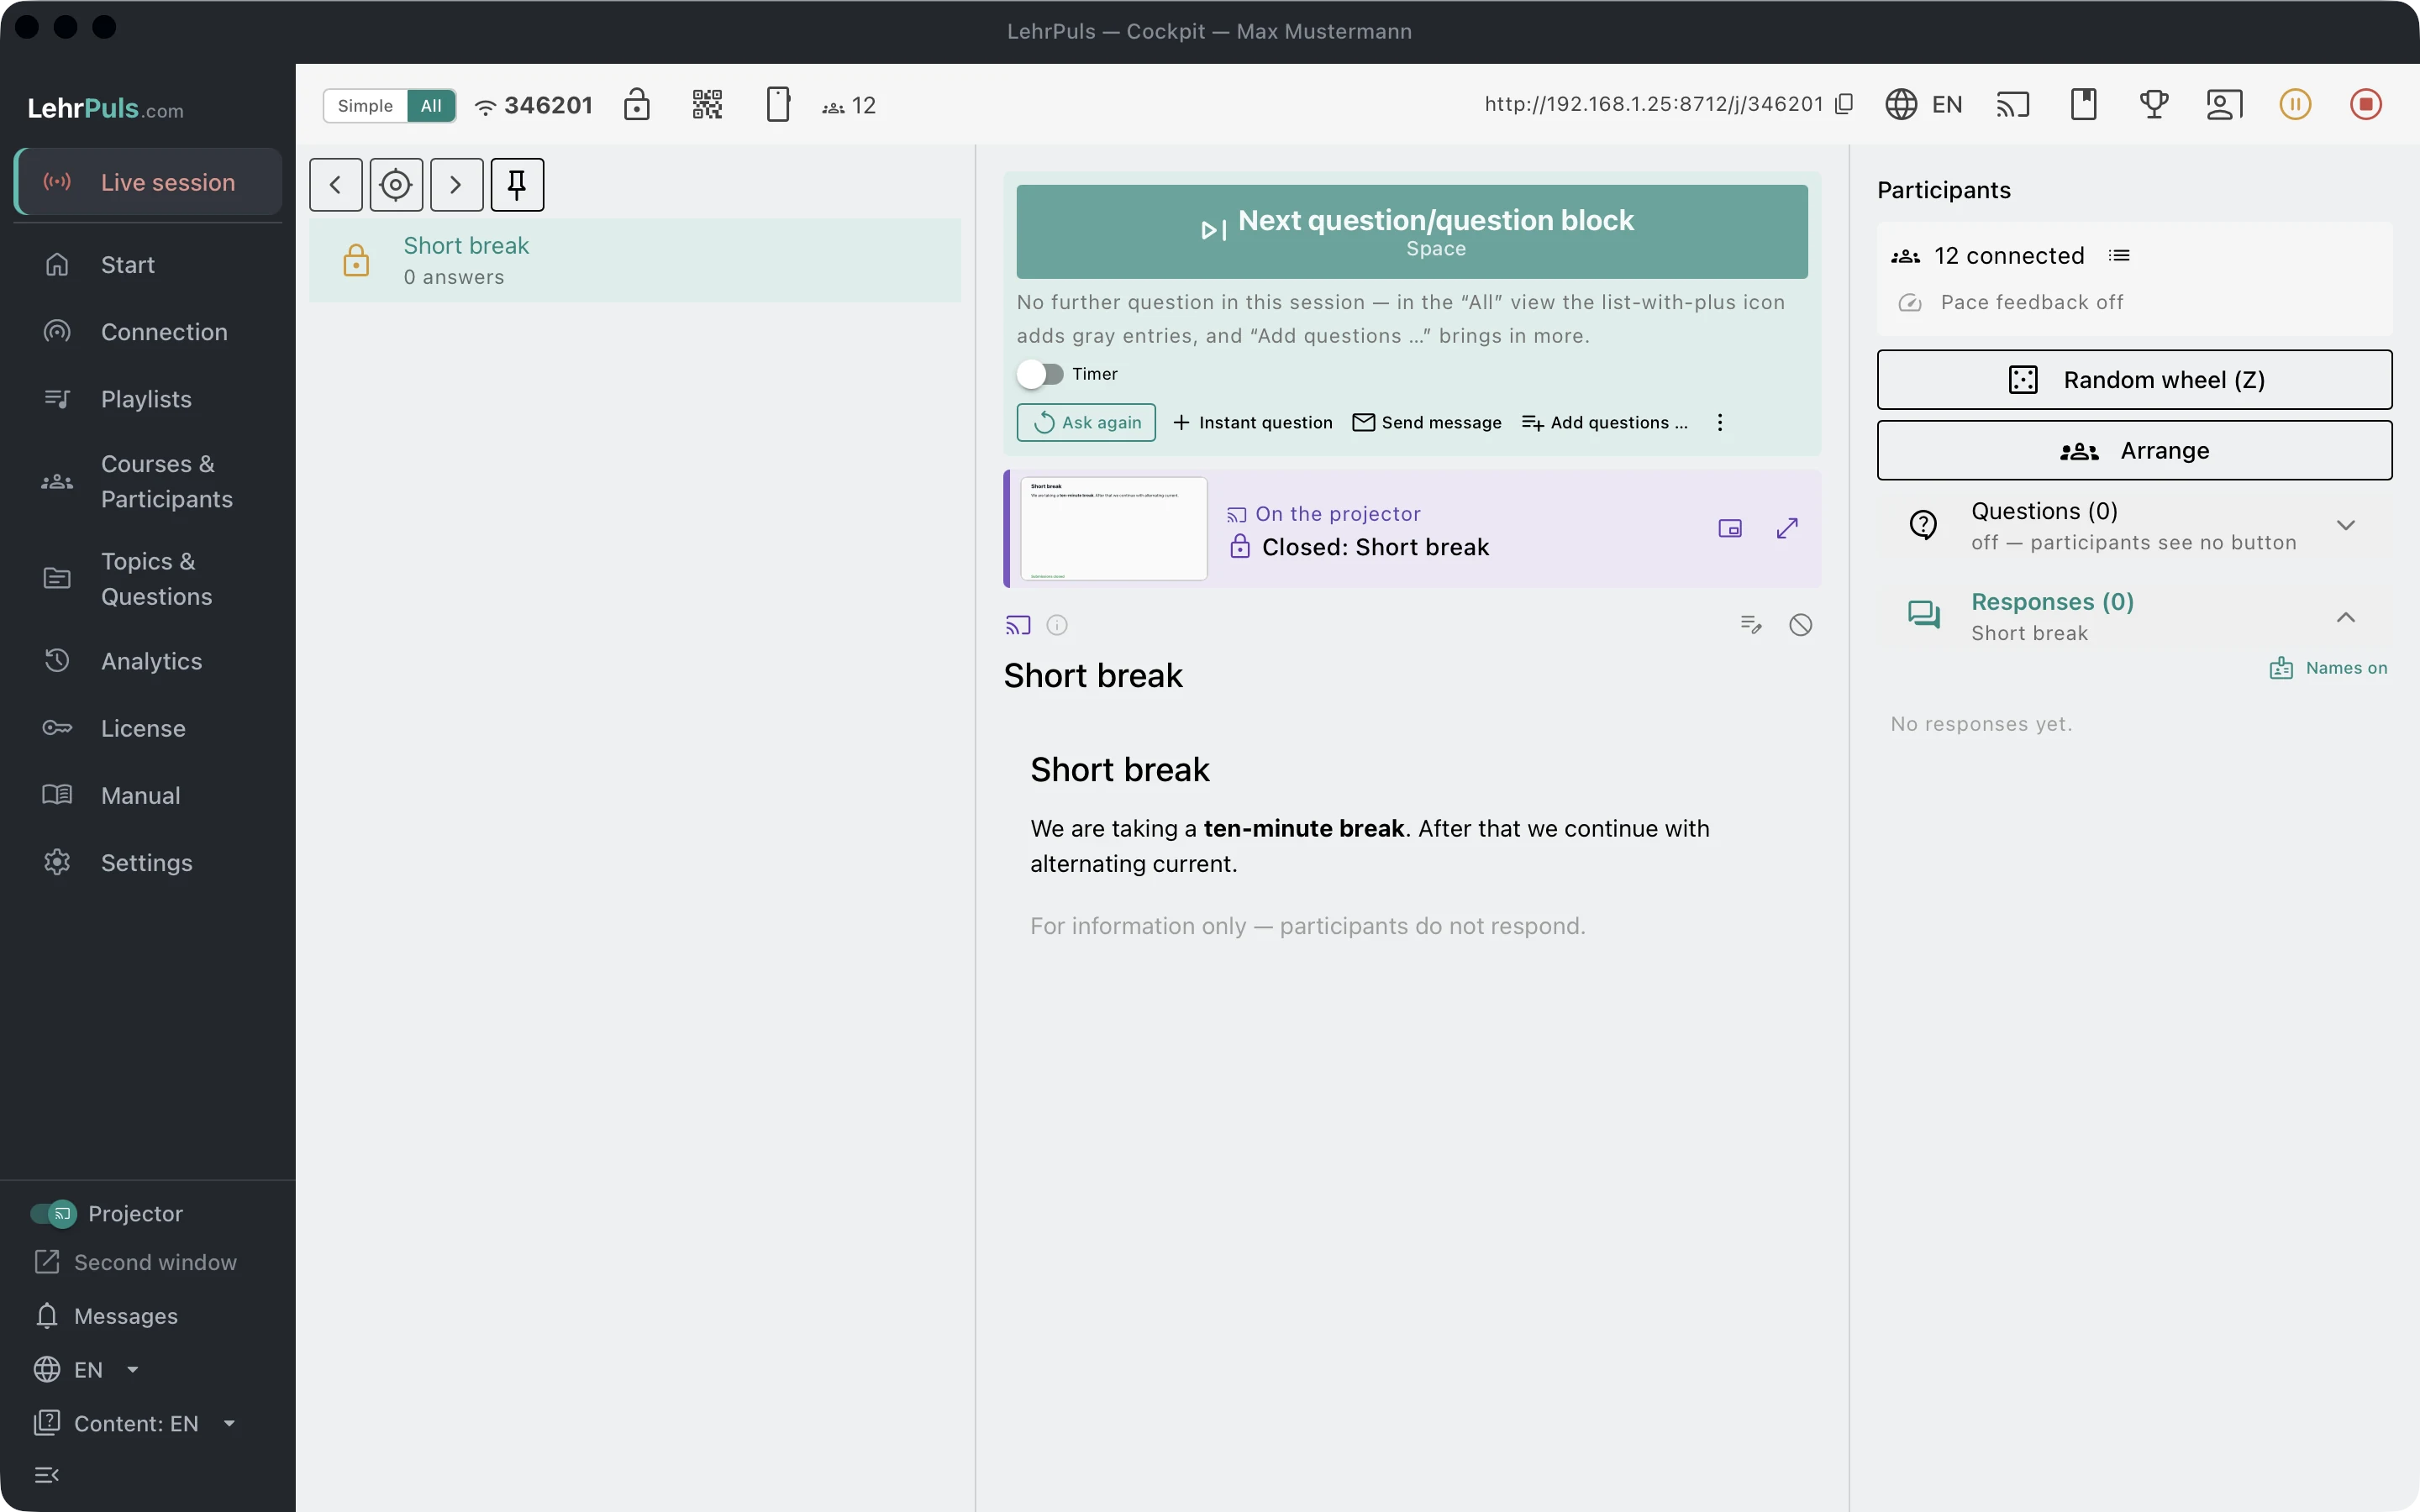Click the block/prohibit circle icon
This screenshot has height=1512, width=2420.
pos(1801,625)
